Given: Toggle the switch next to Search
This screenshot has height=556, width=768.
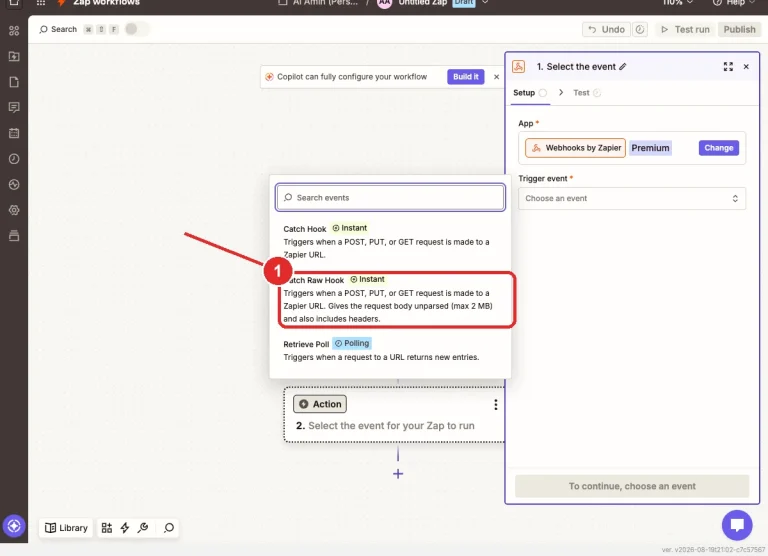Looking at the screenshot, I should [x=136, y=29].
